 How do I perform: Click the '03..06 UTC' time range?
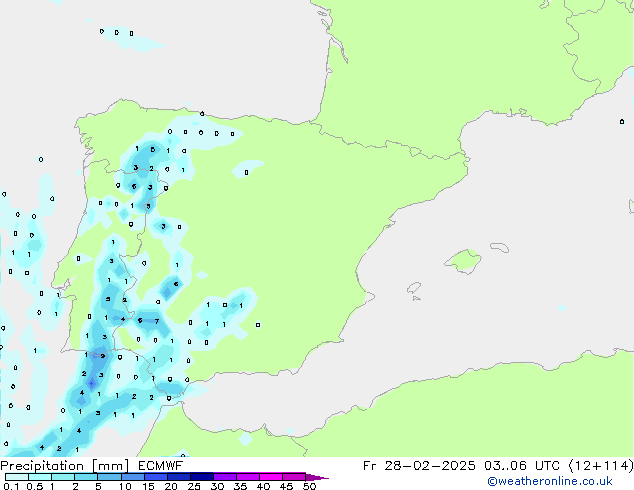pyautogui.click(x=522, y=466)
